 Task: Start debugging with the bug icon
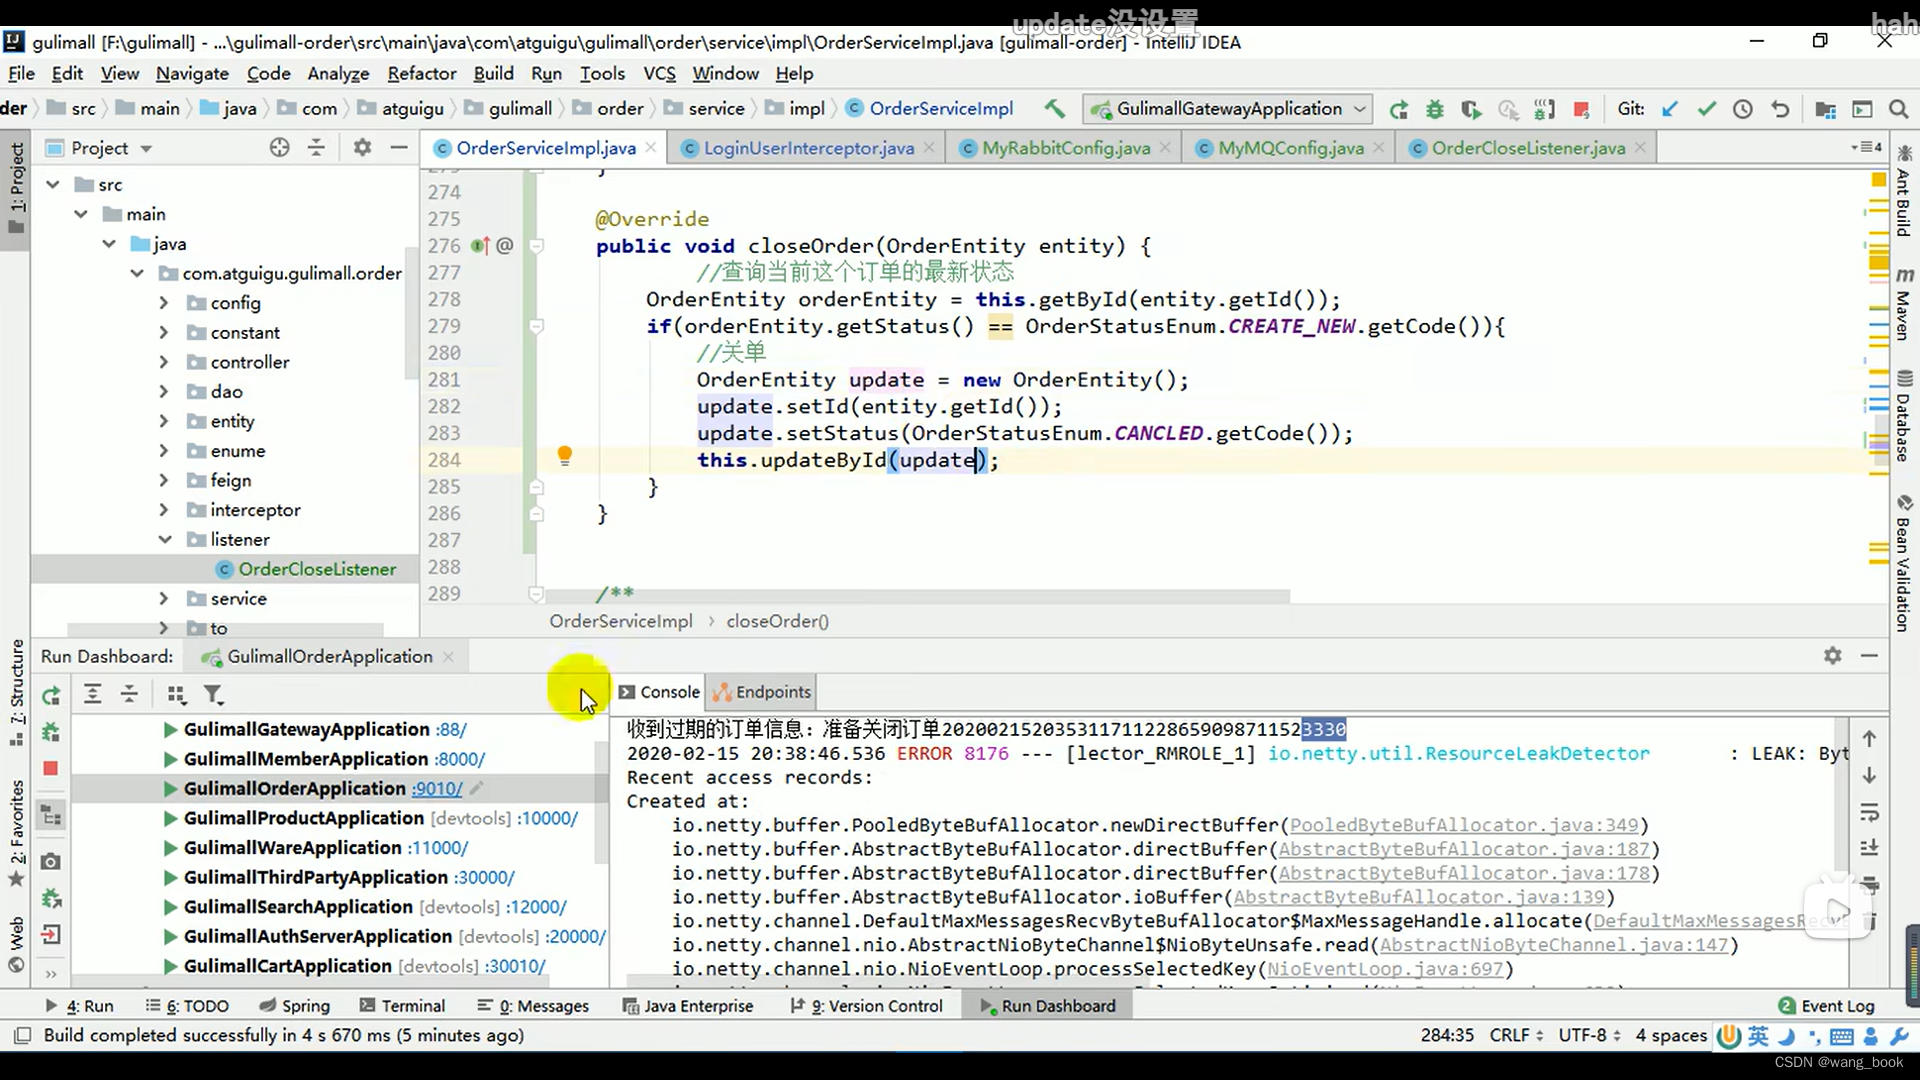coord(1435,109)
